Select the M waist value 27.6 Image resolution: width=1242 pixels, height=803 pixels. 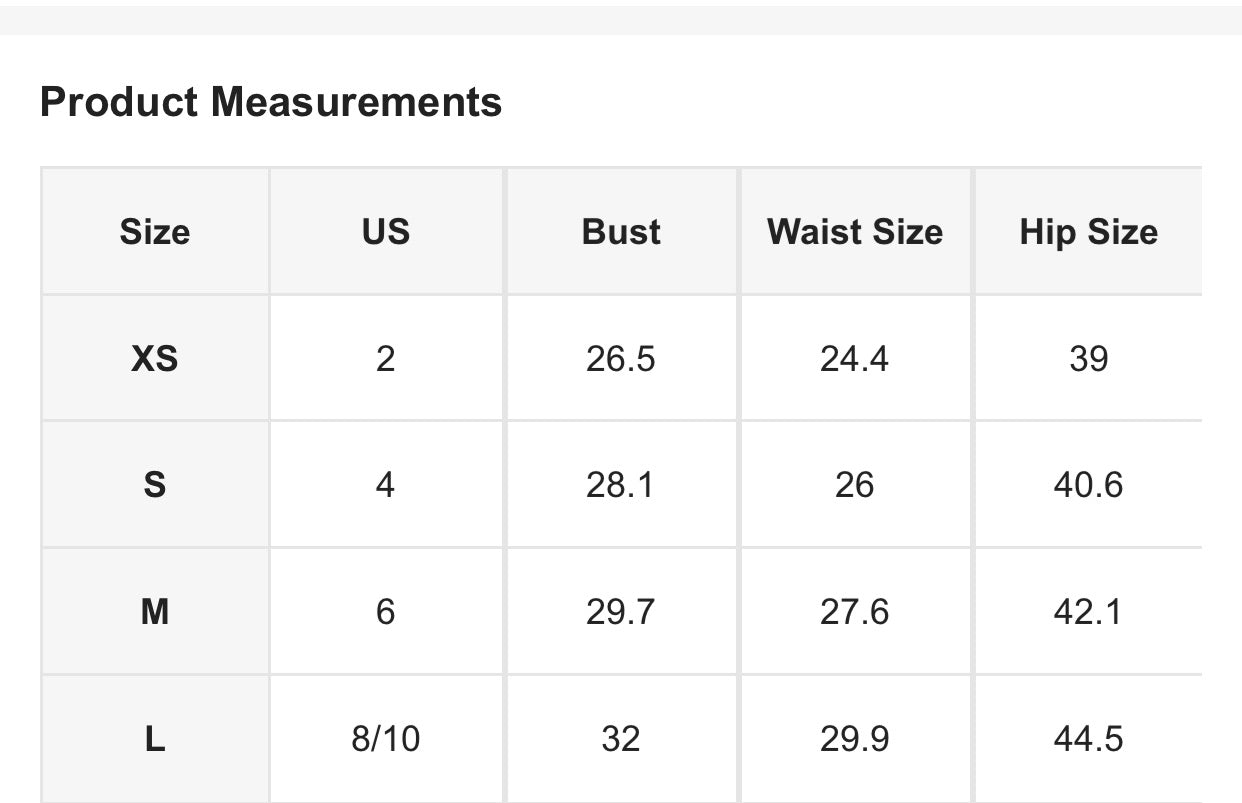855,612
